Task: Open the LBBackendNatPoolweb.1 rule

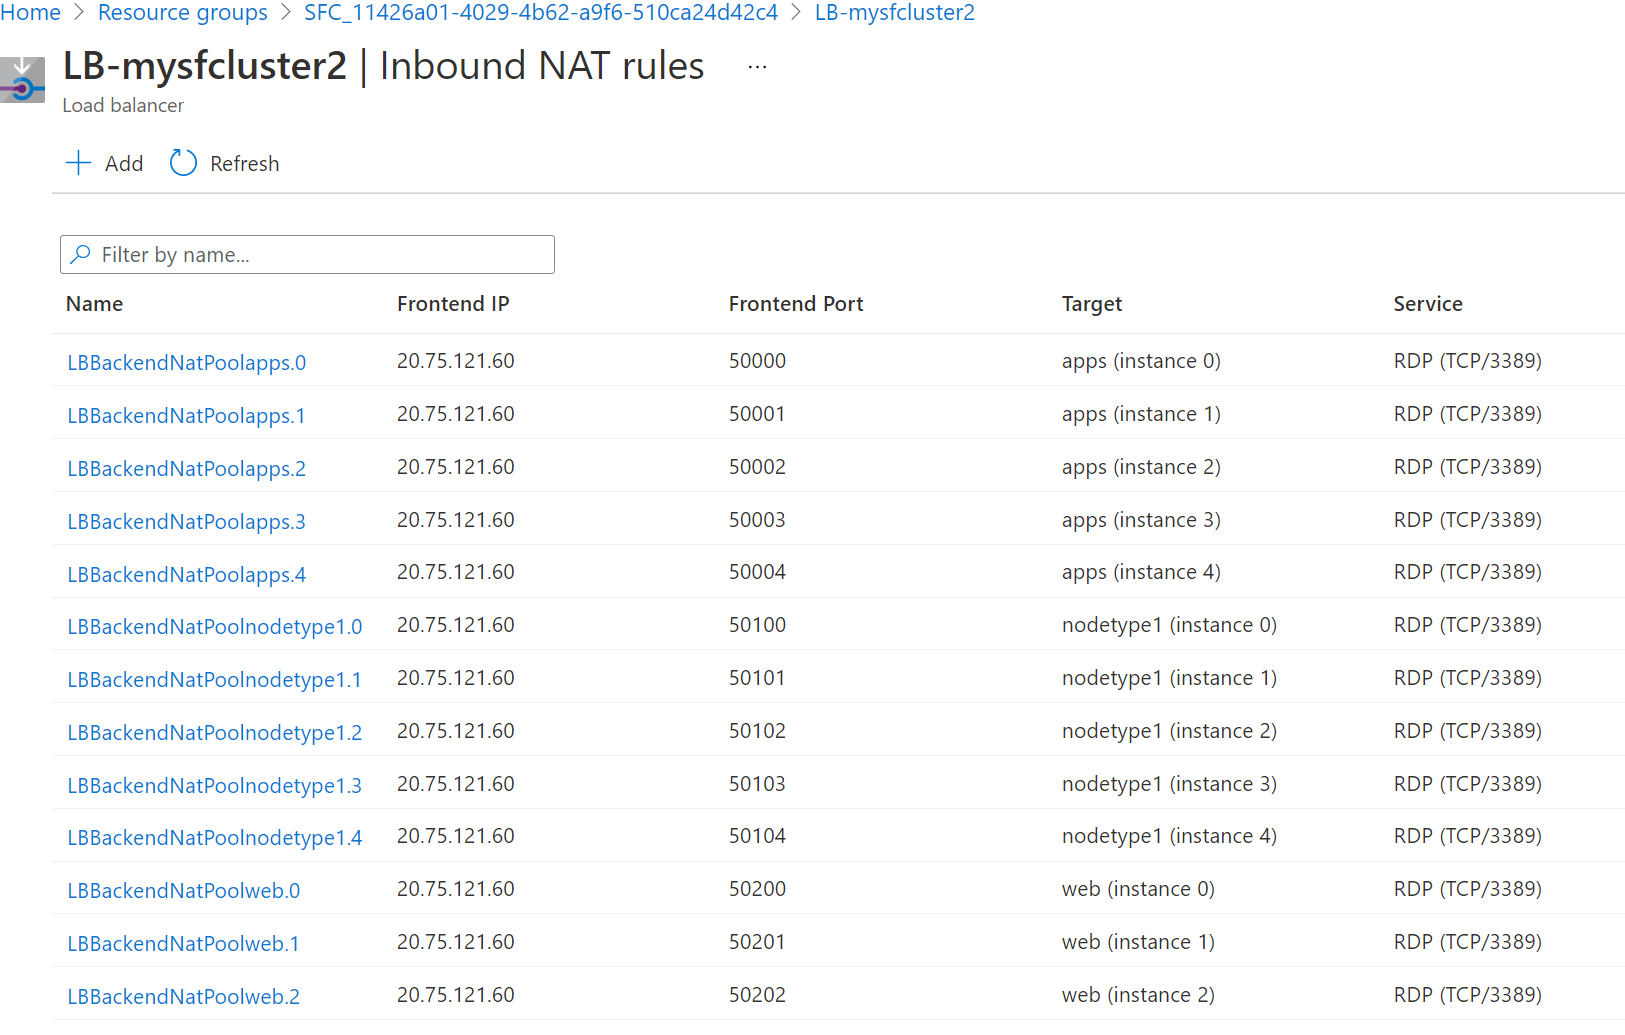Action: pyautogui.click(x=183, y=943)
